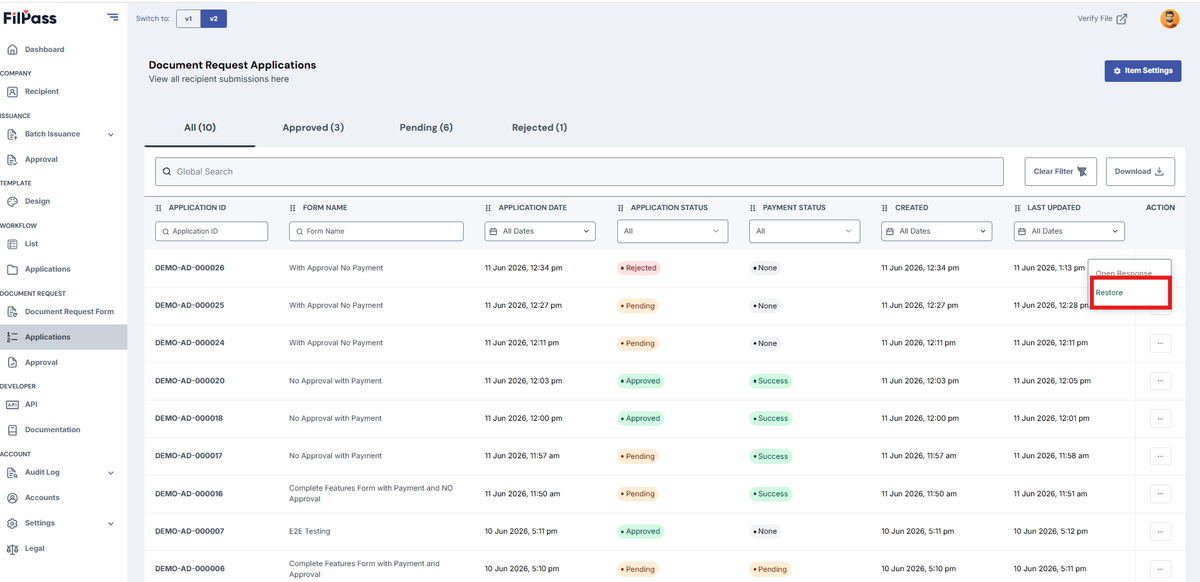Screen dimensions: 1200x582
Task: Open the Legal scales icon in sidebar
Action: click(12, 548)
